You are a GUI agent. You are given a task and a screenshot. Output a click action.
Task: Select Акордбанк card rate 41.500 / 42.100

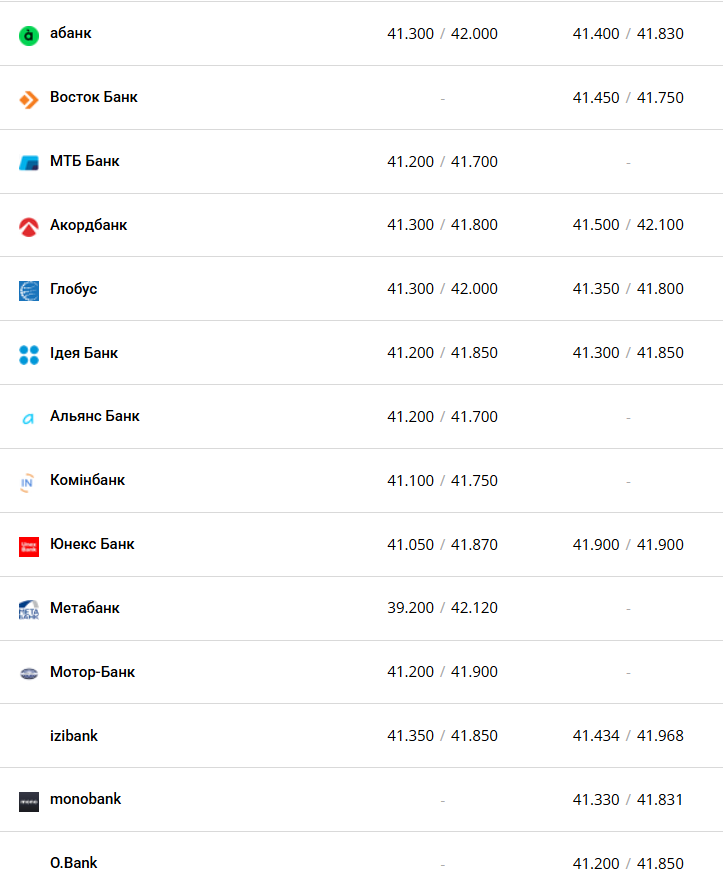(628, 225)
